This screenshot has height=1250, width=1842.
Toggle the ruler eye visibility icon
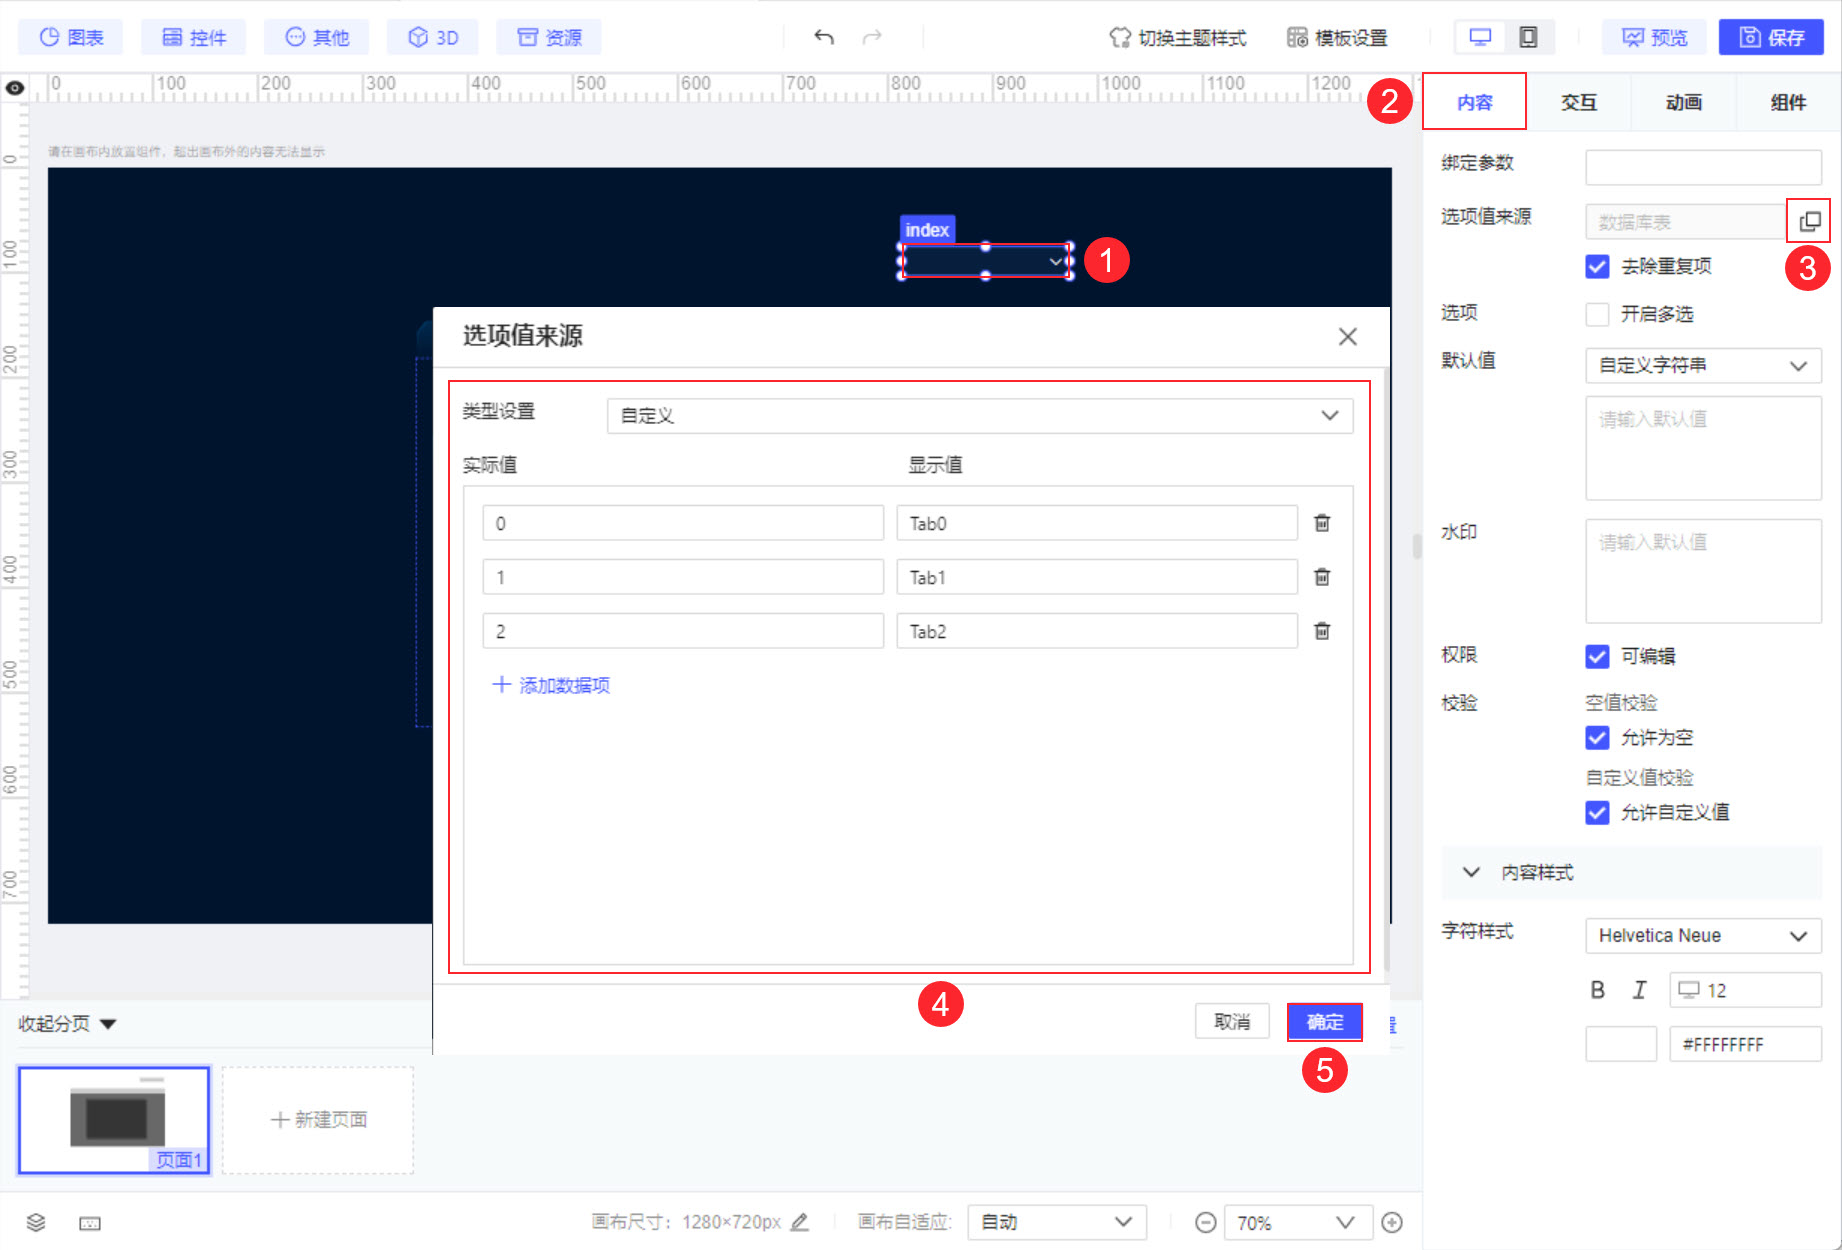pyautogui.click(x=15, y=88)
